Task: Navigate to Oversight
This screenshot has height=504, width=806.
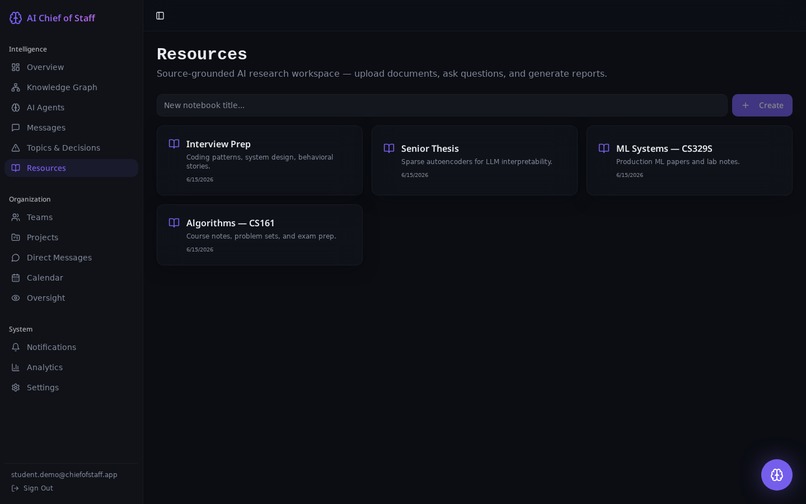Action: tap(71, 298)
